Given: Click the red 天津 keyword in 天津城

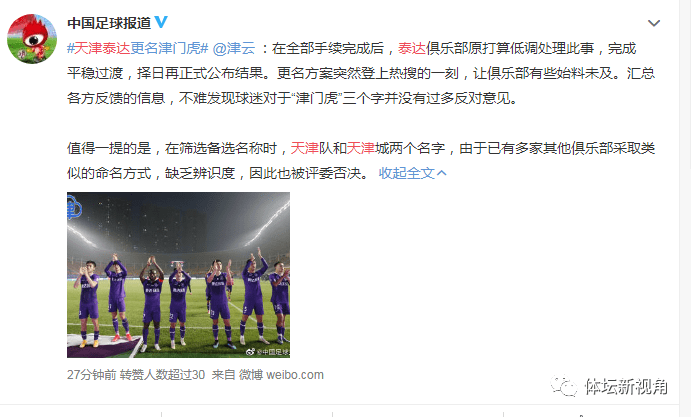Looking at the screenshot, I should coord(361,148).
